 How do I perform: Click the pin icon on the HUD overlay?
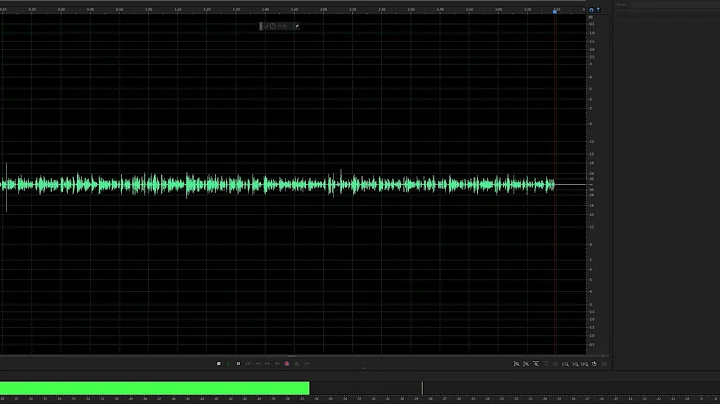(297, 26)
